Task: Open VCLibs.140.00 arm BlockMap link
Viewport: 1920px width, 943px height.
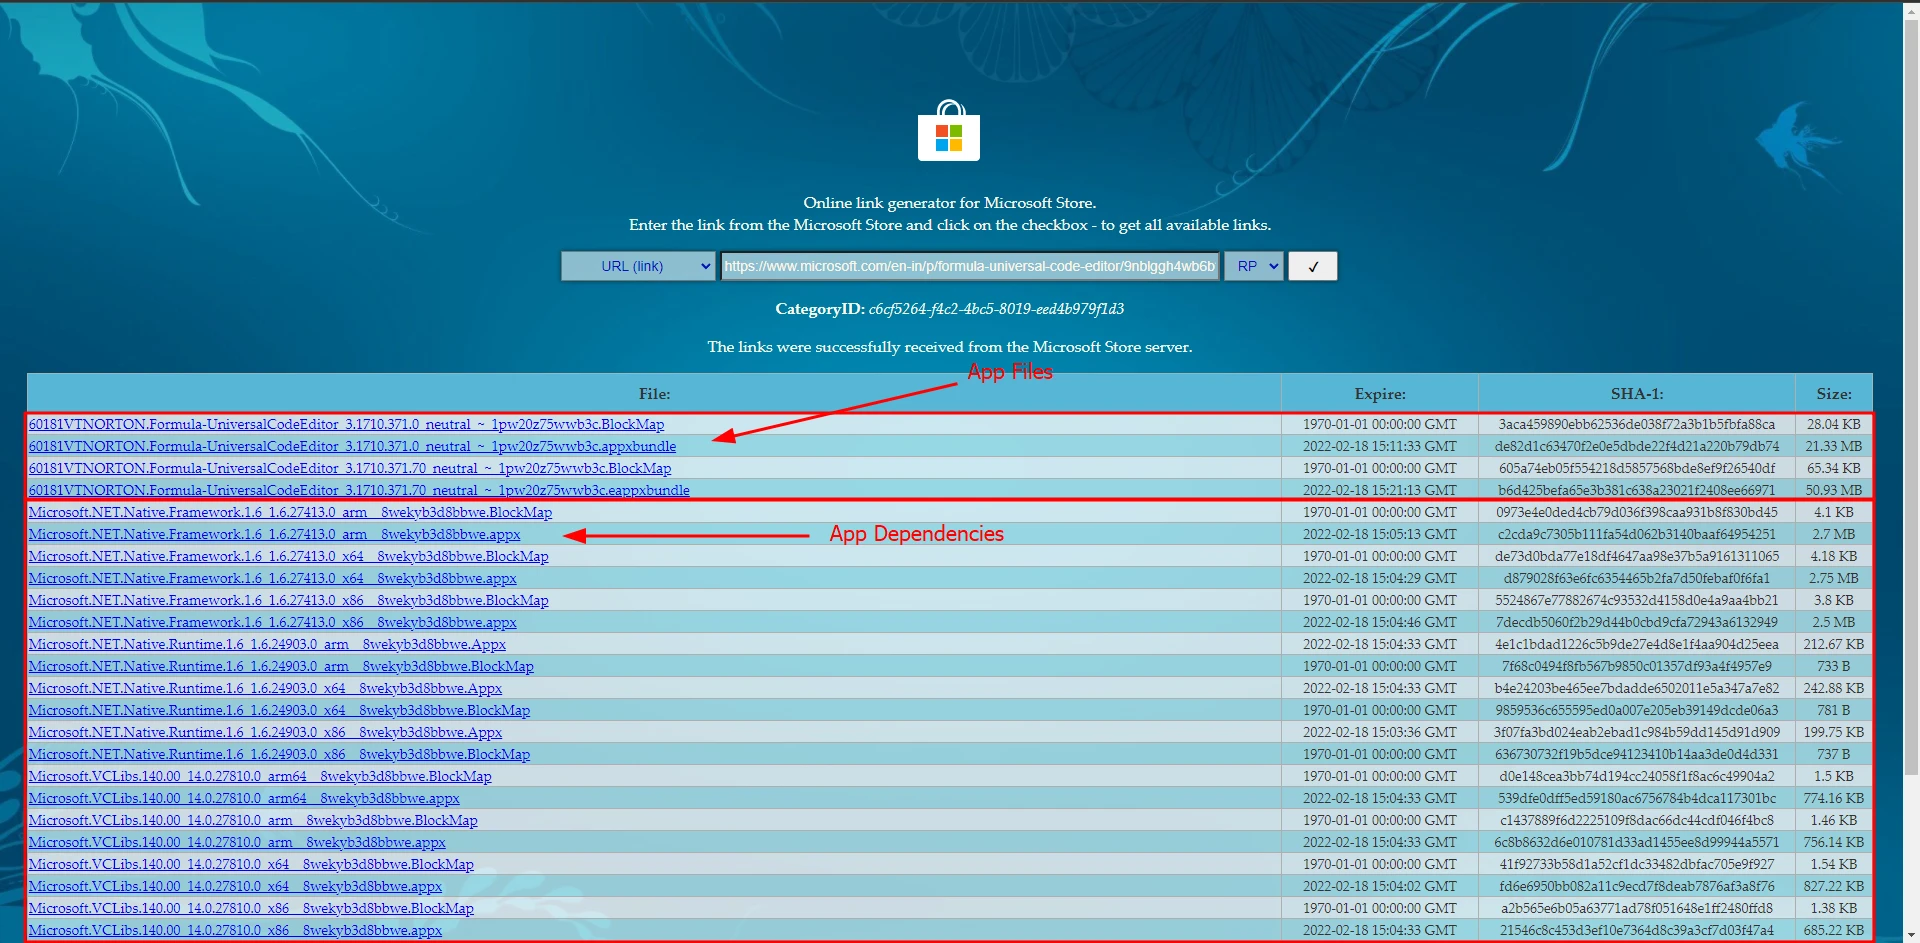Action: [253, 820]
